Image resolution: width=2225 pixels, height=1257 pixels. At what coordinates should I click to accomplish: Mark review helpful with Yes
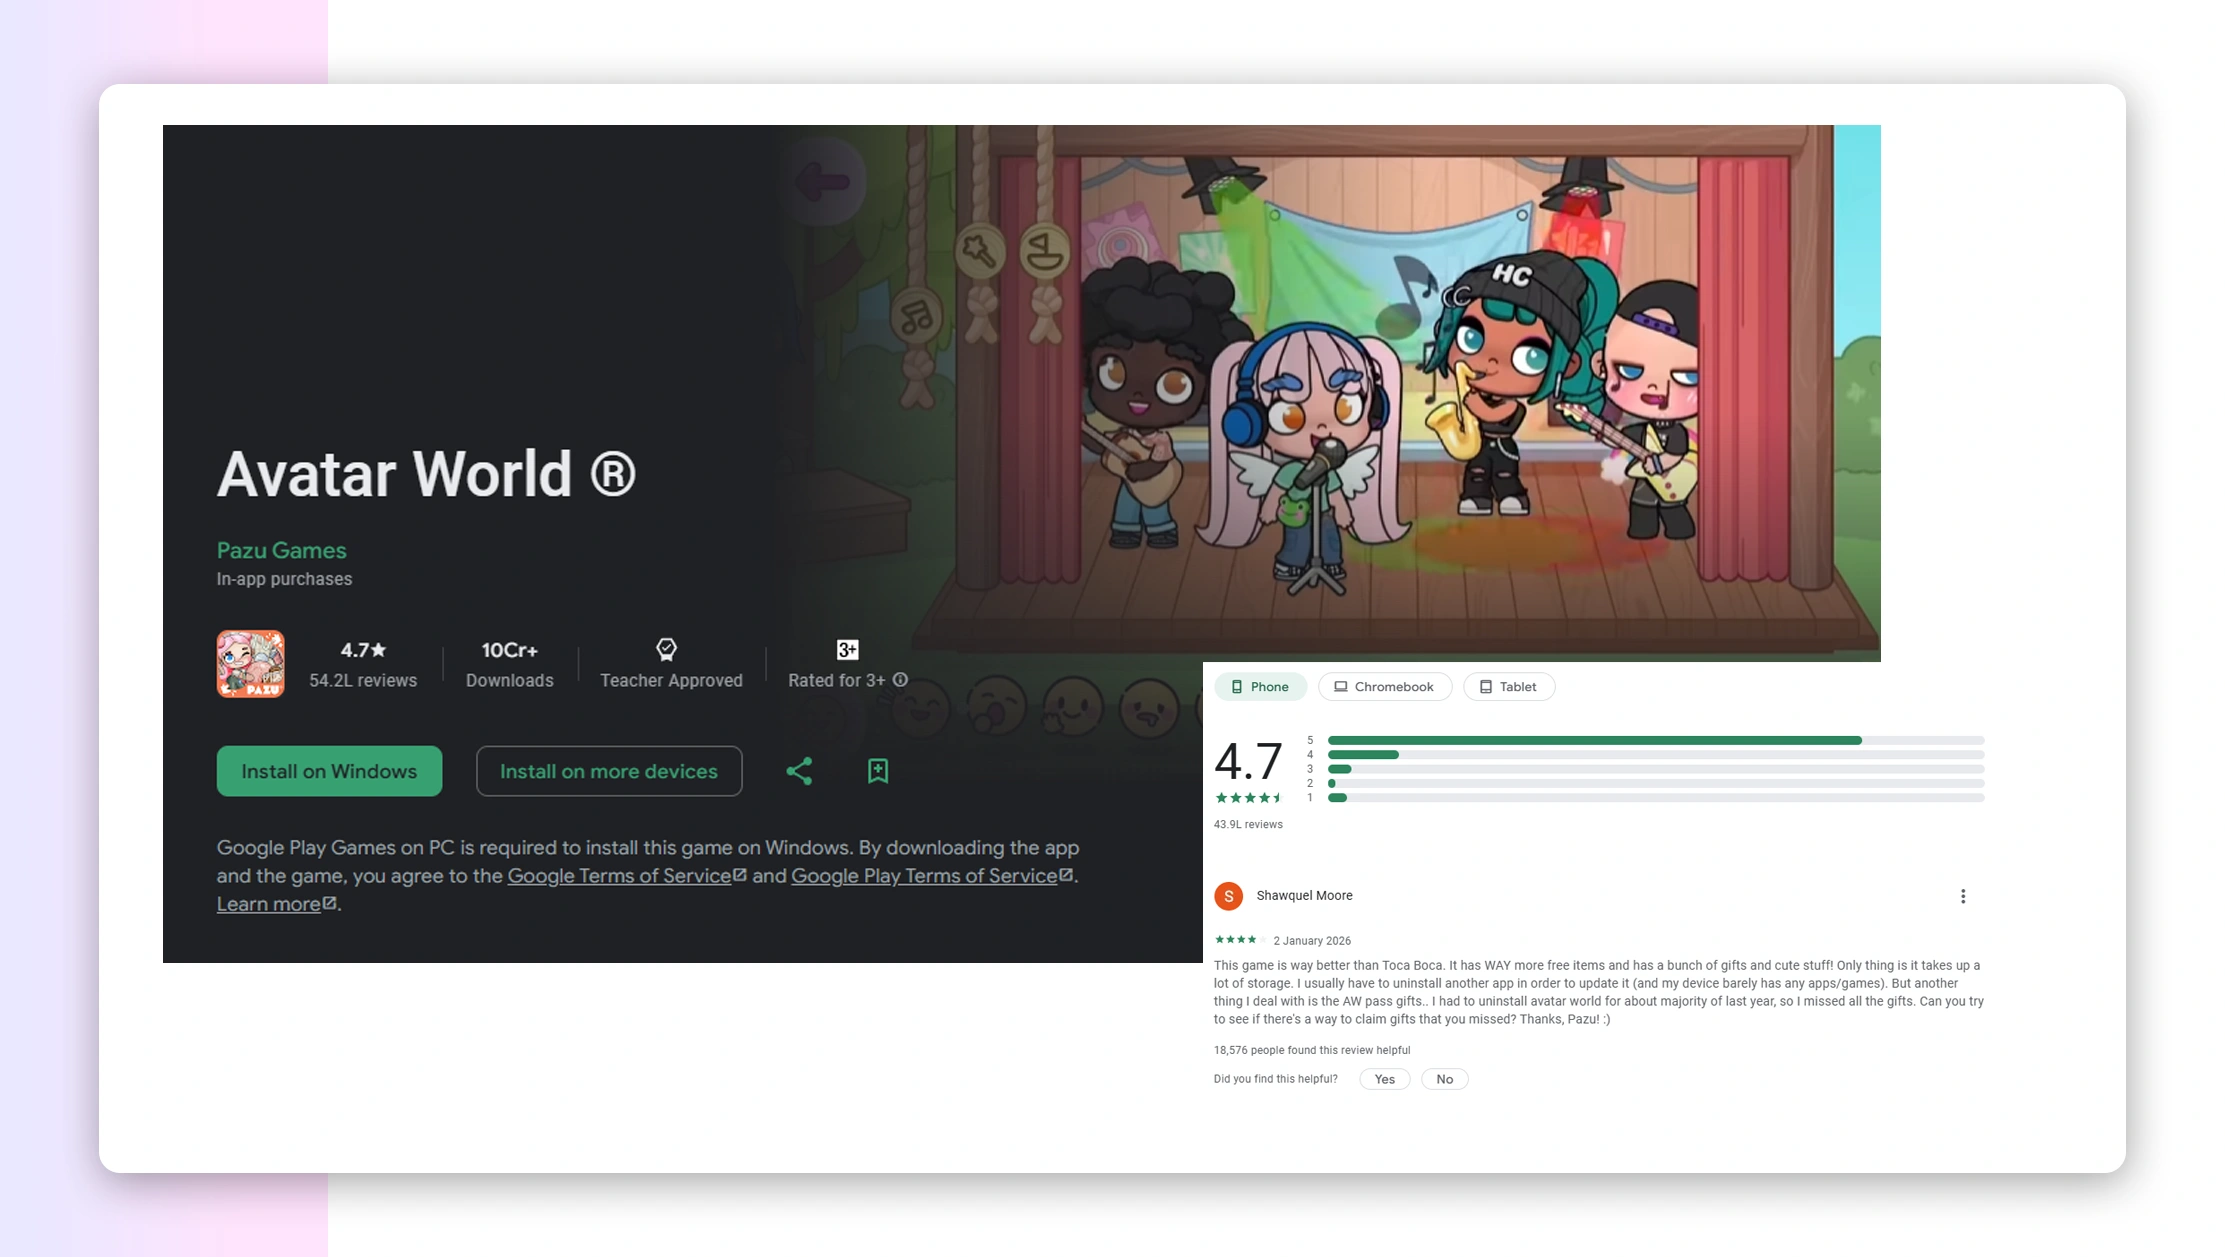(x=1384, y=1079)
